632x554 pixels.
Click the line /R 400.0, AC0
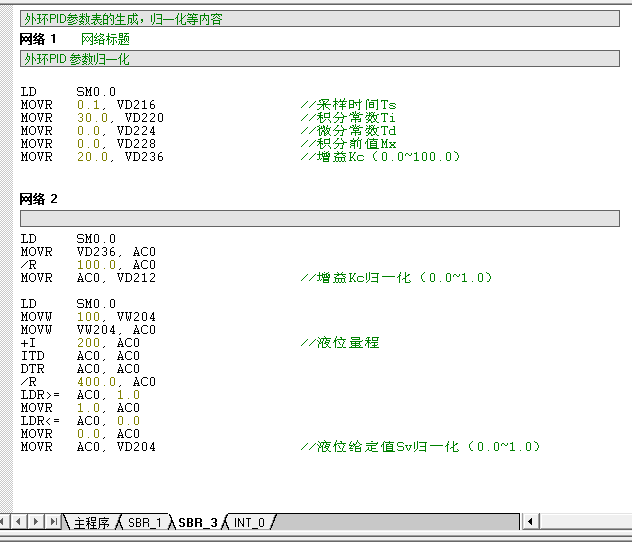tap(88, 381)
